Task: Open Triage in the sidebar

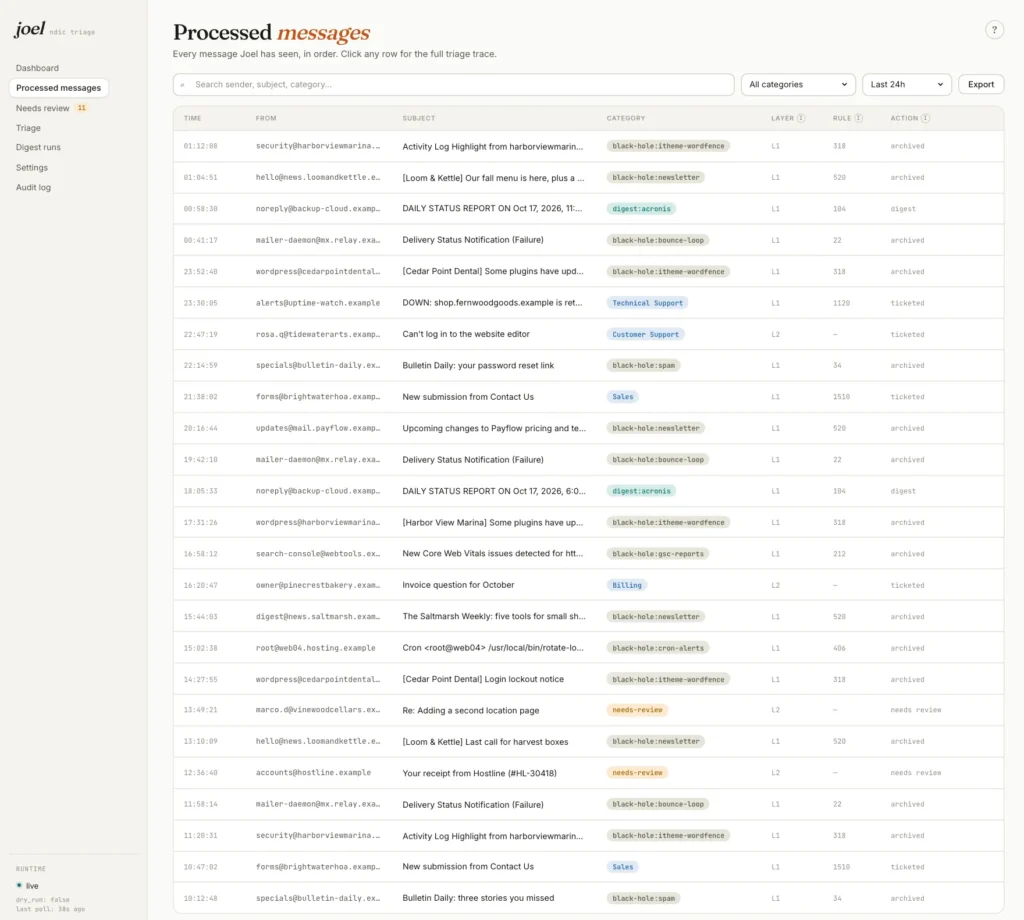Action: 28,128
